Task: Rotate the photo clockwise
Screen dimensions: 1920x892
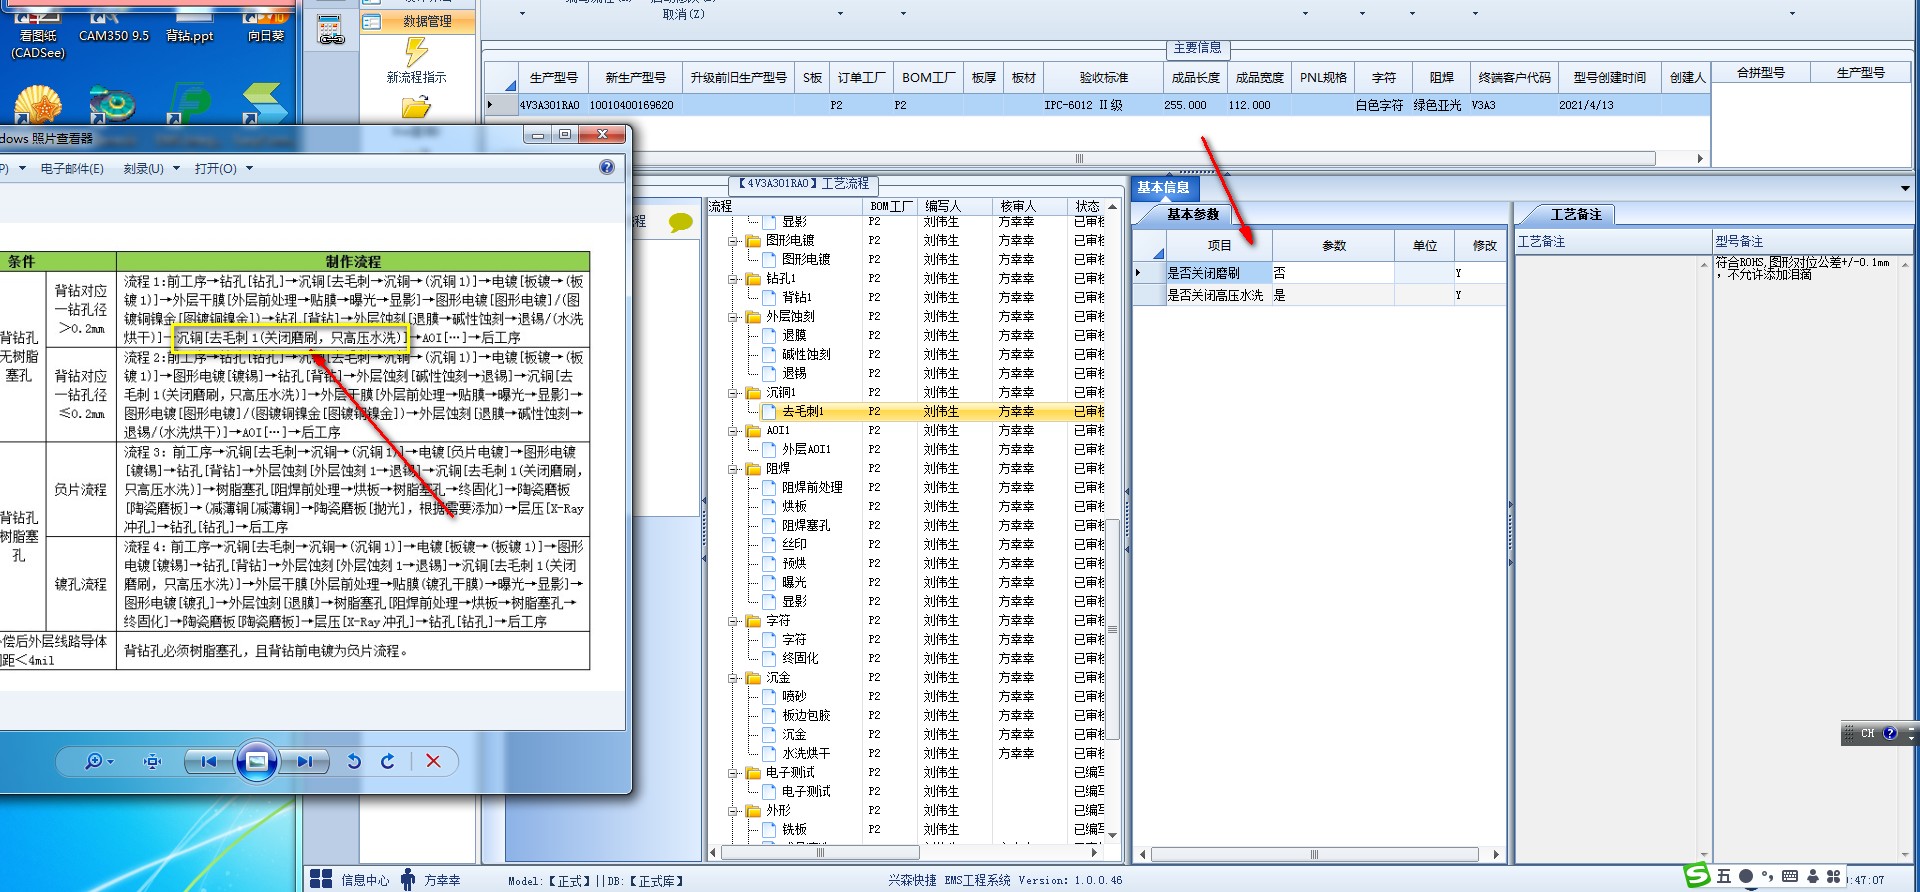Action: 388,762
